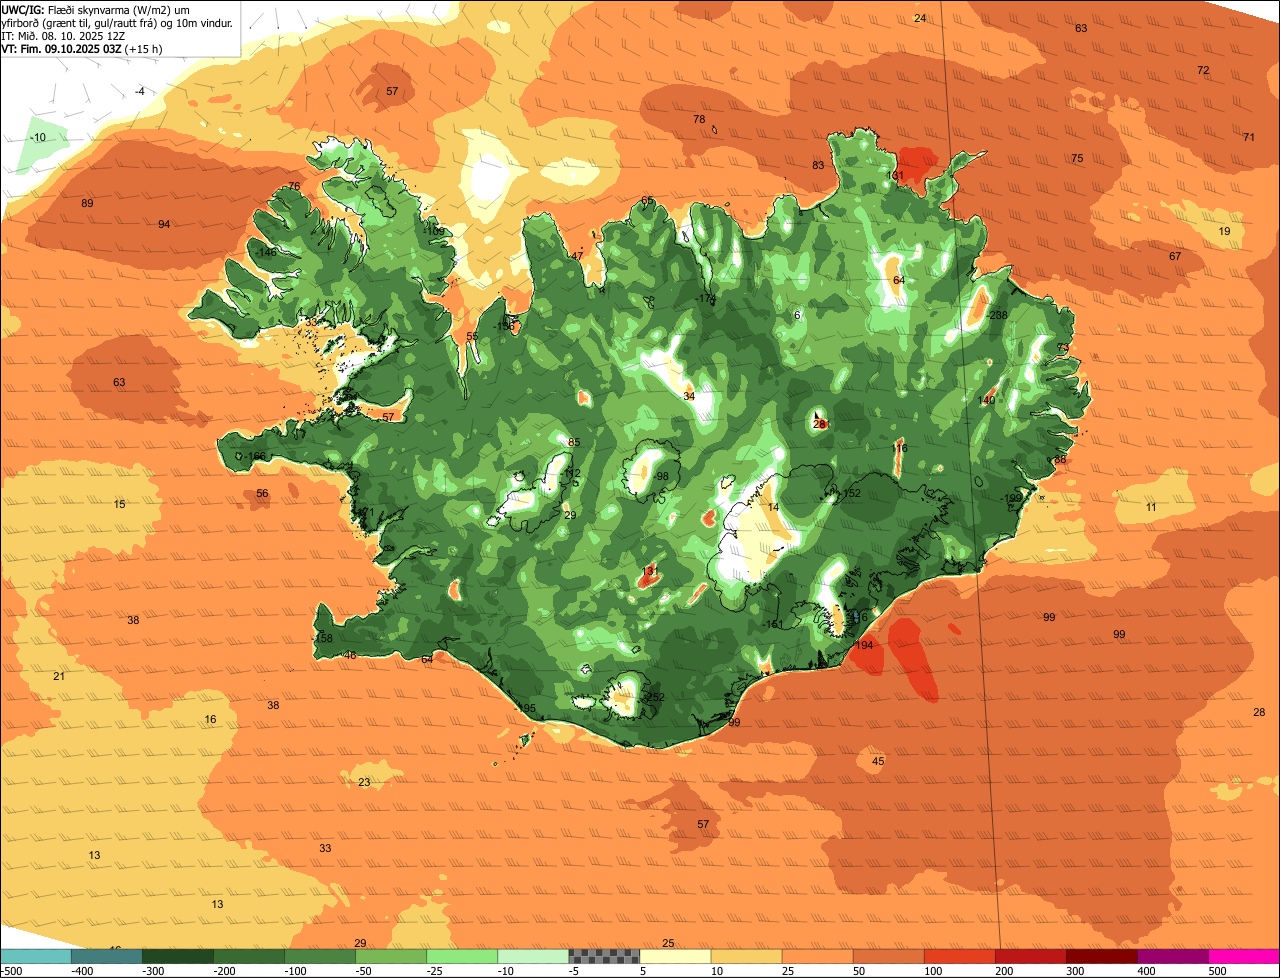This screenshot has height=978, width=1280.
Task: Click the map value '-146' in the Westfjords
Action: [x=265, y=253]
